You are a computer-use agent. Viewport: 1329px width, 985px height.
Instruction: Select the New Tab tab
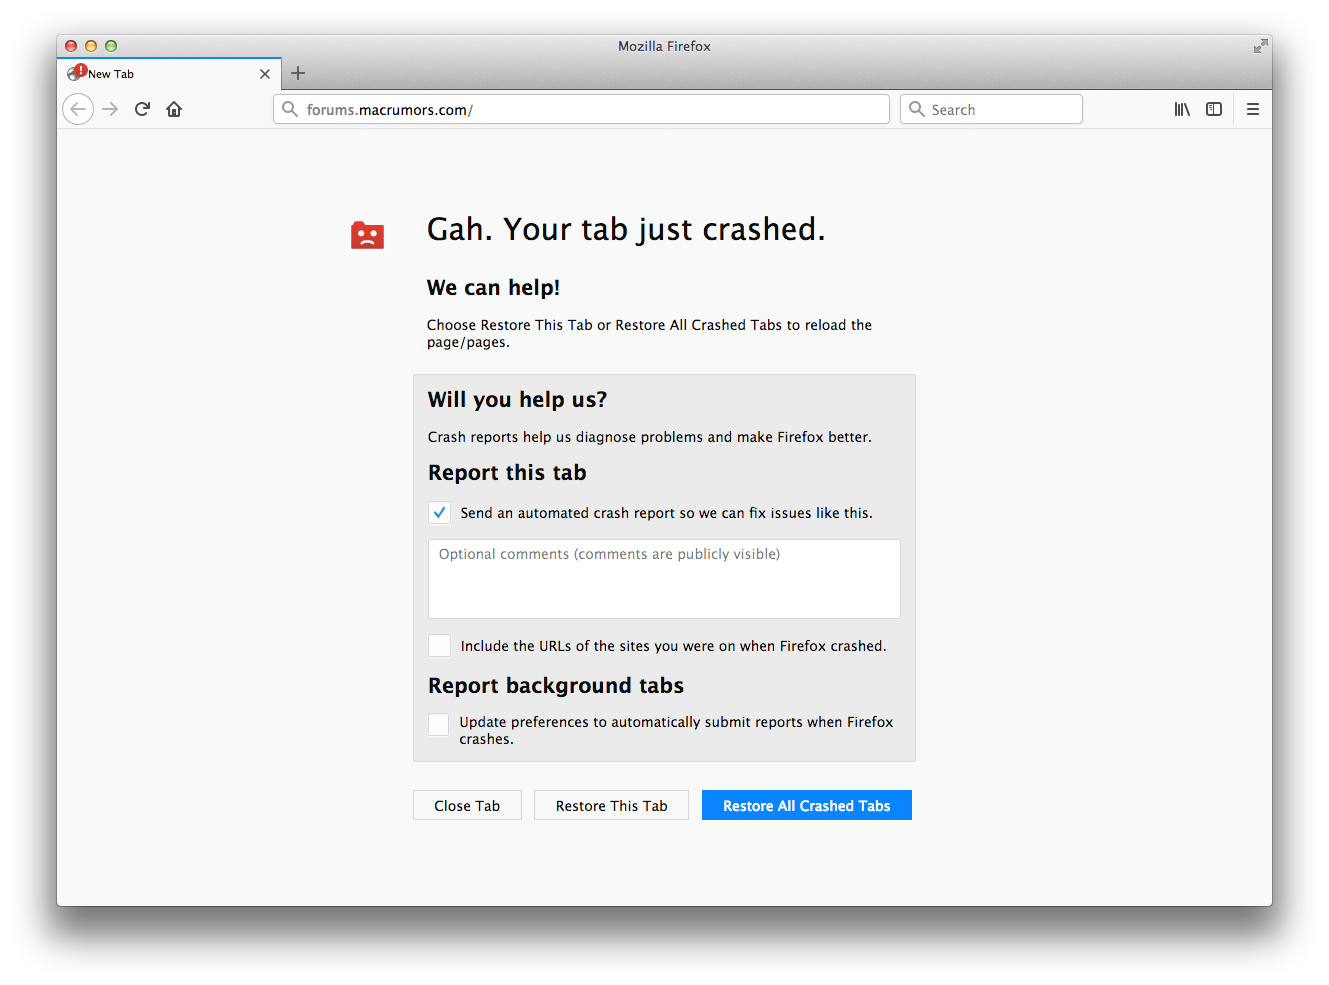click(169, 74)
